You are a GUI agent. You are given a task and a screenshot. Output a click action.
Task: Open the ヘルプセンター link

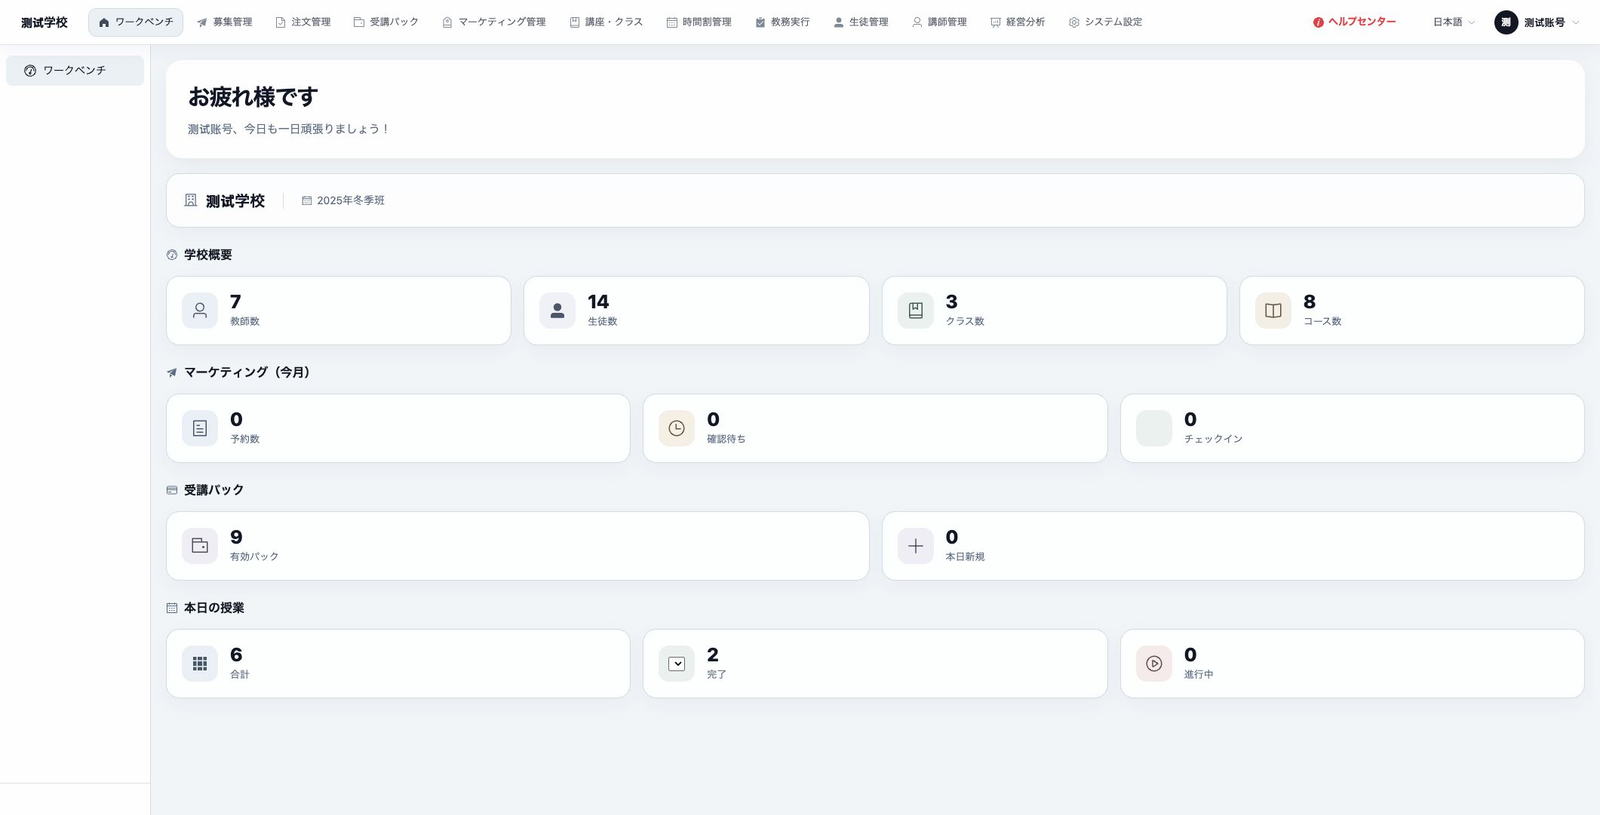tap(1354, 22)
